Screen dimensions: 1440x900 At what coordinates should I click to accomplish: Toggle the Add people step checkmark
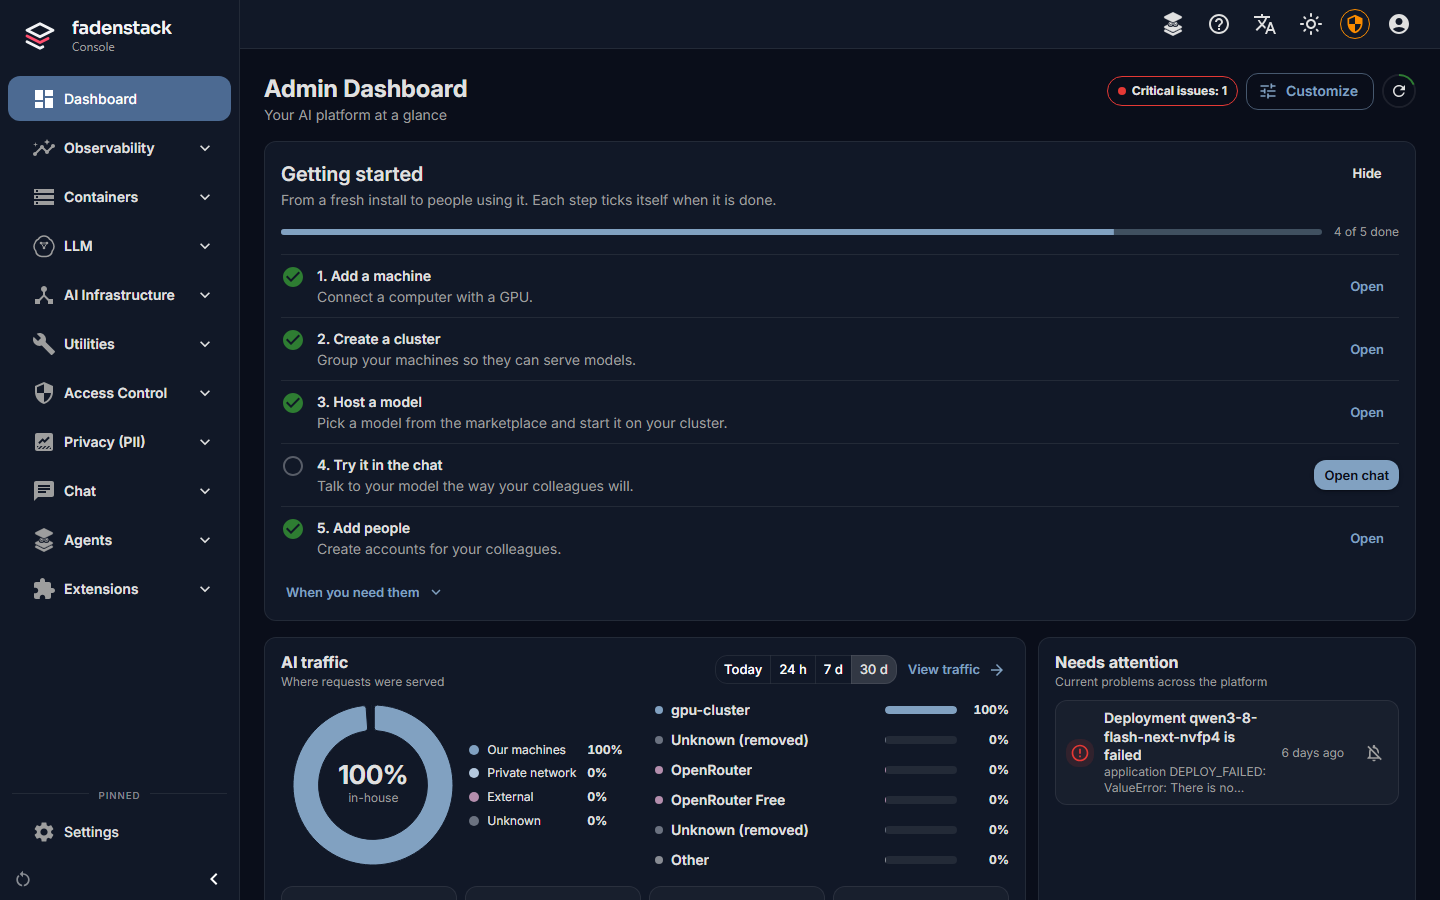coord(293,529)
